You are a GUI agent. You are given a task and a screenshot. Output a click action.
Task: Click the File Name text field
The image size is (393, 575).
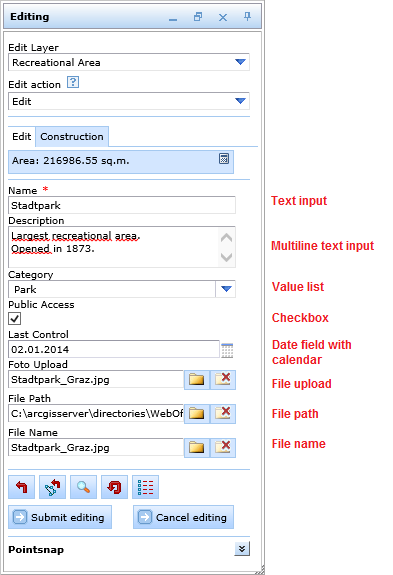click(96, 447)
